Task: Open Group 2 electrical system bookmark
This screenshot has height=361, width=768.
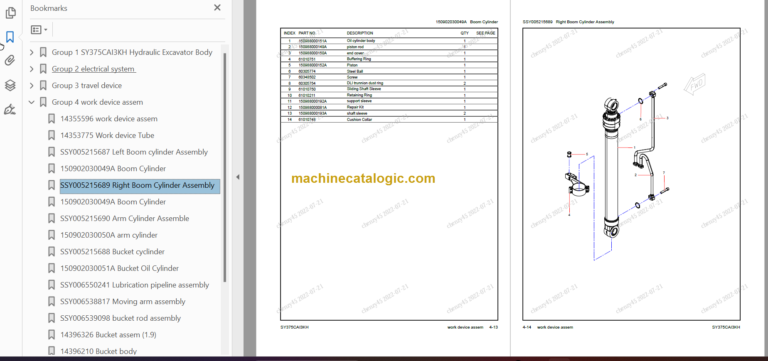Action: point(93,69)
